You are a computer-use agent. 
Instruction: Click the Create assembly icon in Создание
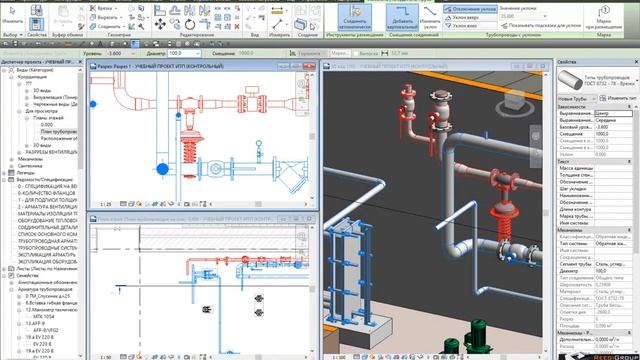[x=300, y=24]
